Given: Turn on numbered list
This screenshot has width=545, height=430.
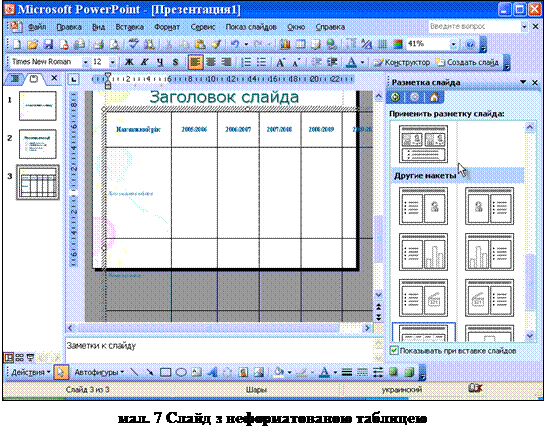Looking at the screenshot, I should pyautogui.click(x=246, y=62).
